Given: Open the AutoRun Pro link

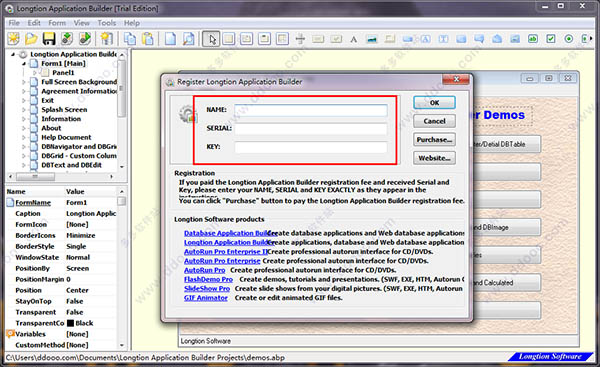Looking at the screenshot, I should point(205,270).
